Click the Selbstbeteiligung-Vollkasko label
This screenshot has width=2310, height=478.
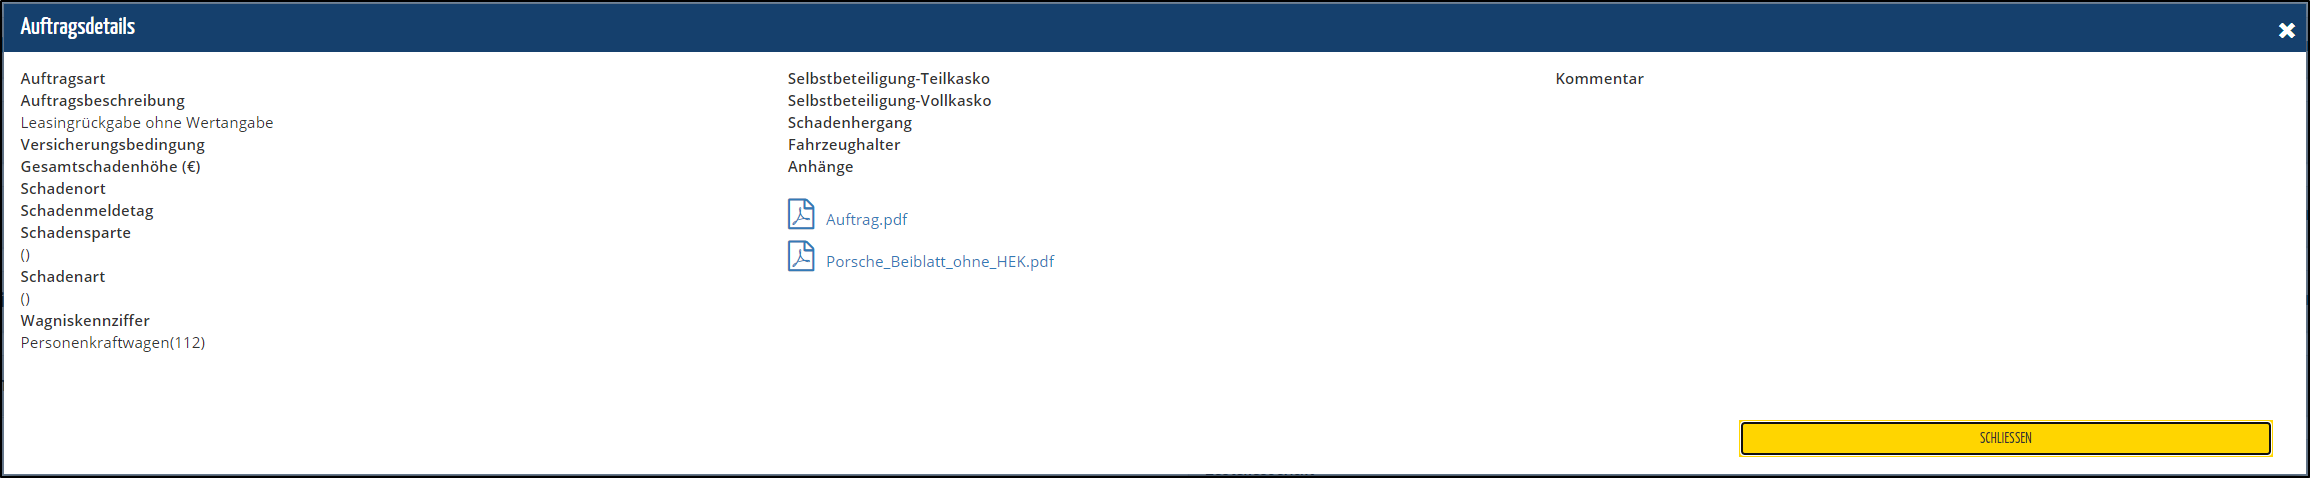tap(889, 101)
